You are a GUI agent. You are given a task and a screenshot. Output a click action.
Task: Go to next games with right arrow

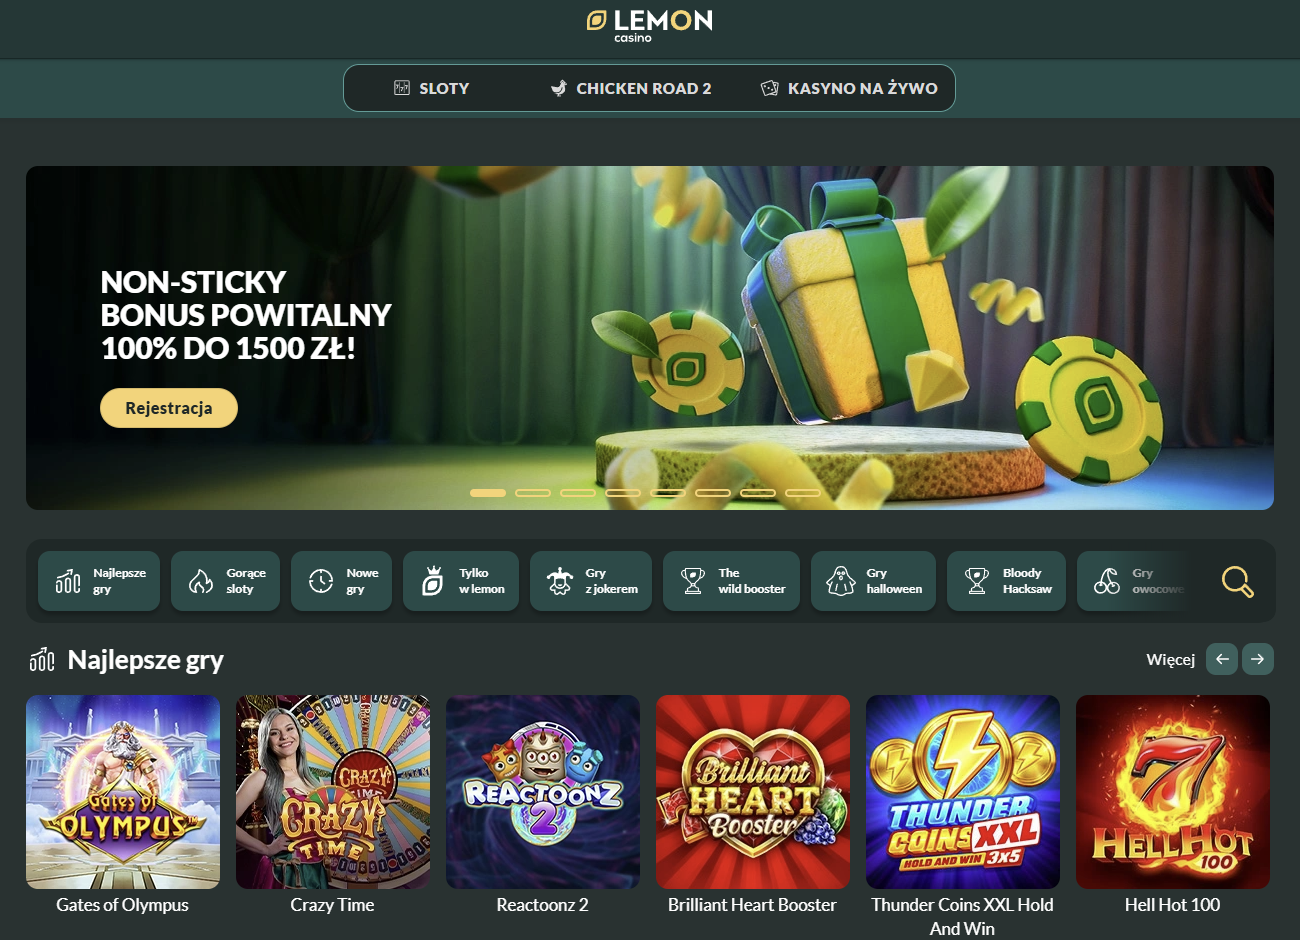click(1257, 659)
